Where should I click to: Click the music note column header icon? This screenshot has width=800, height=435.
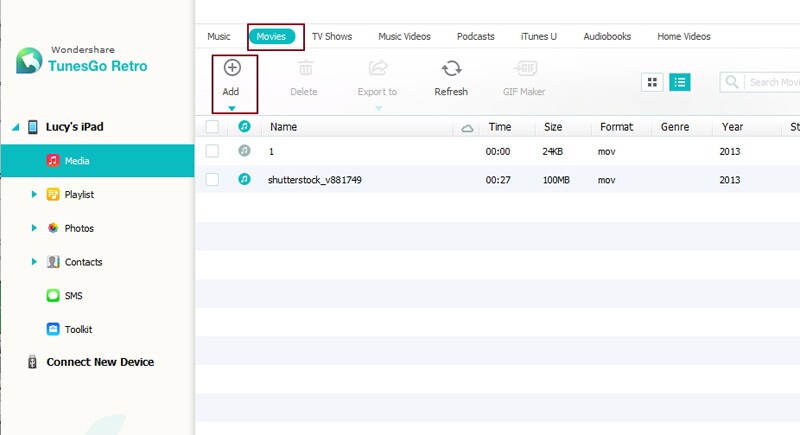pyautogui.click(x=244, y=126)
